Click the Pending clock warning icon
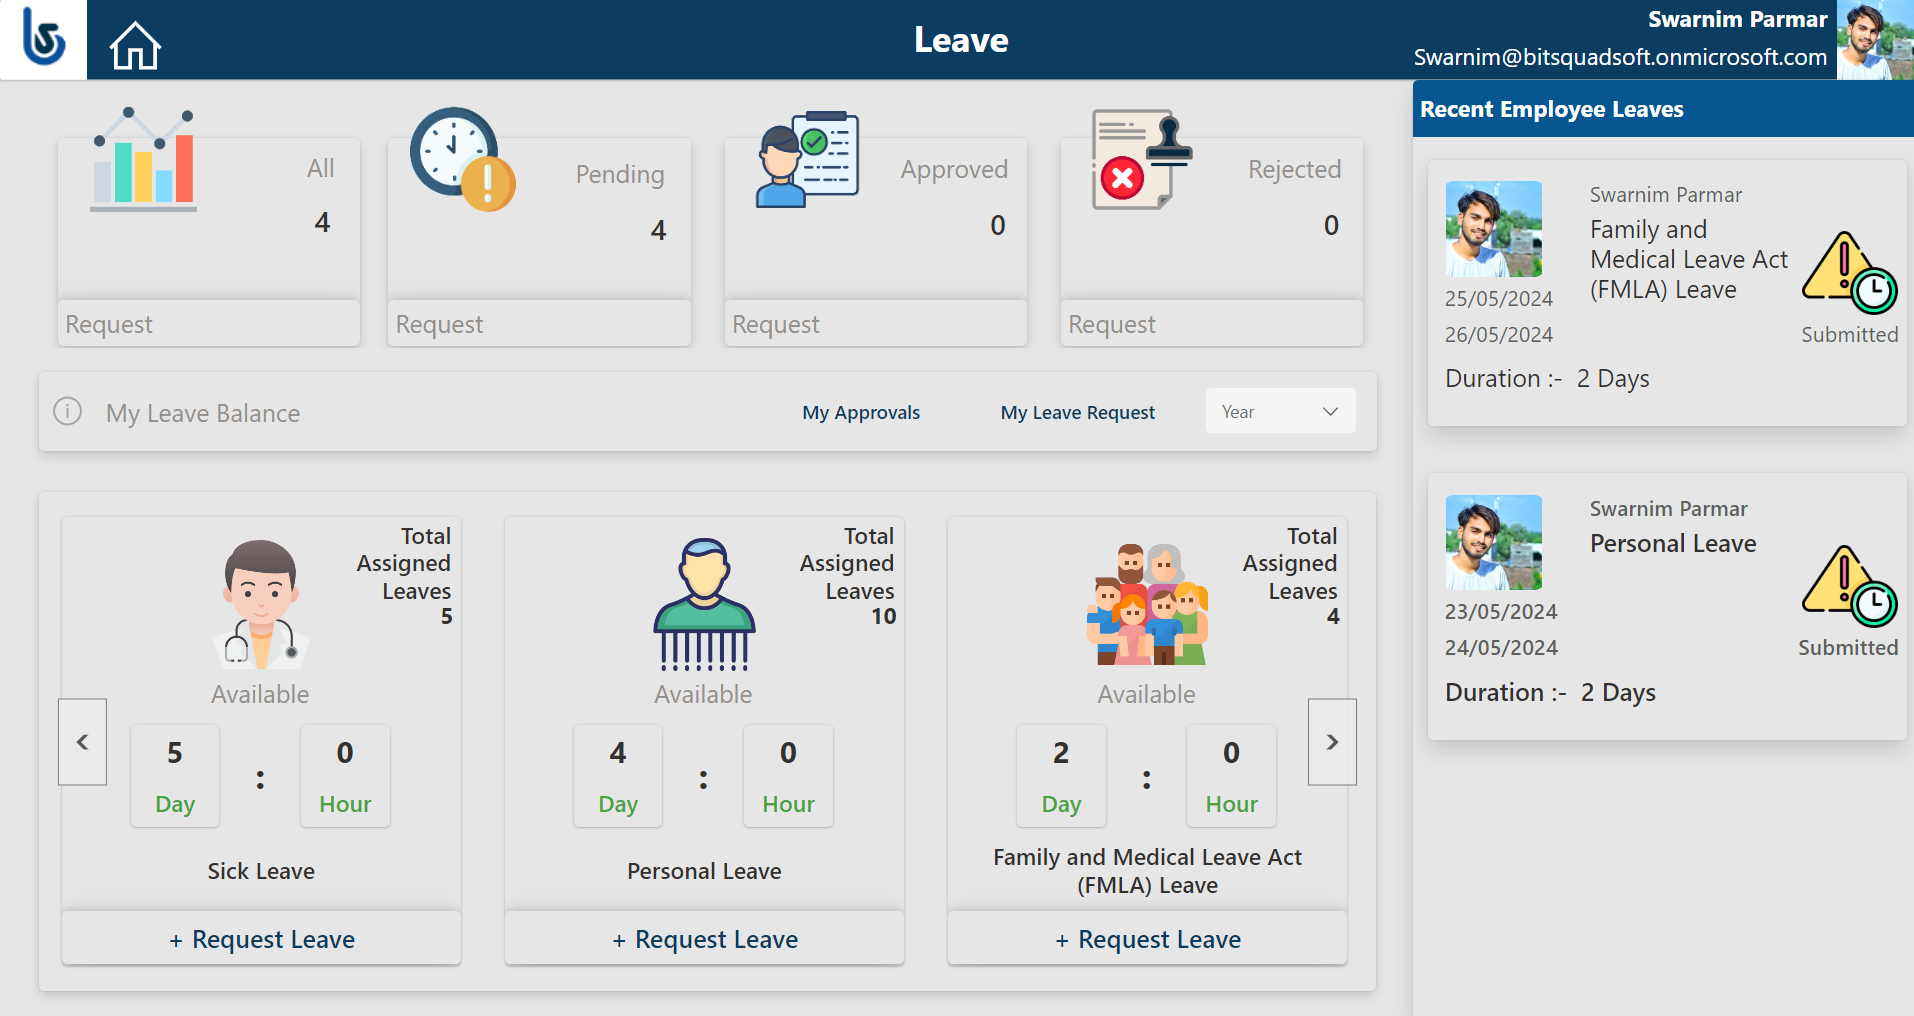 point(462,159)
